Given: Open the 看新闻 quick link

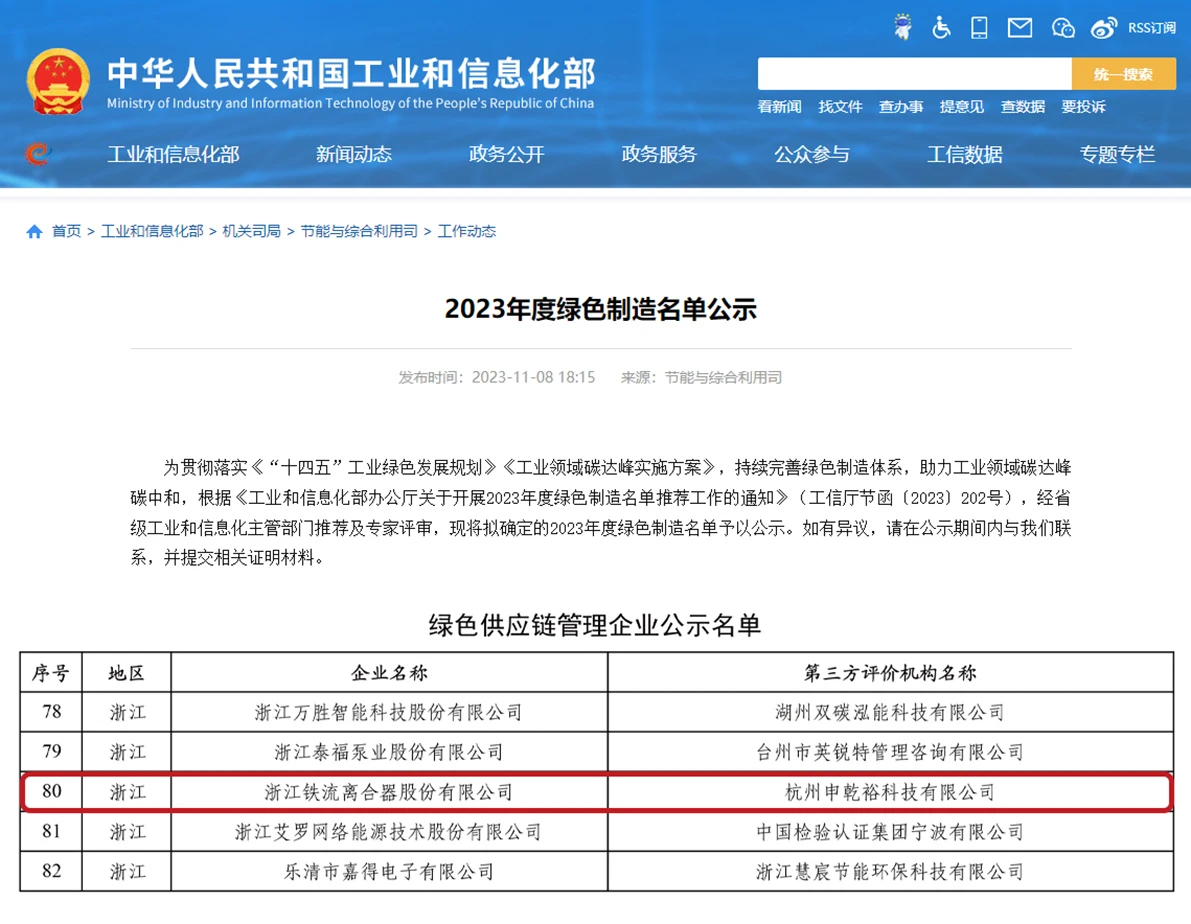Looking at the screenshot, I should coord(778,106).
